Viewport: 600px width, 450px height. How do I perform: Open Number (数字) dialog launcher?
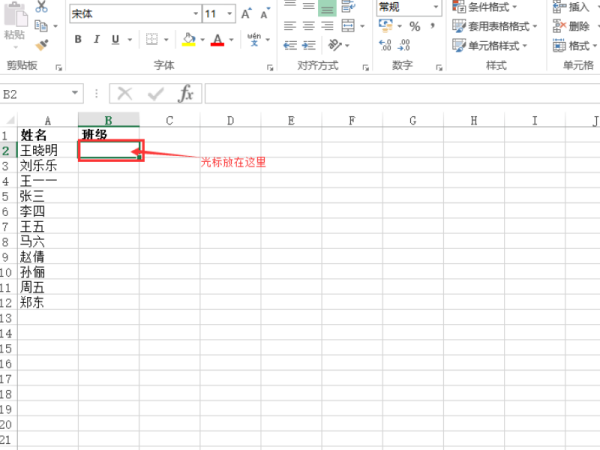pos(439,67)
